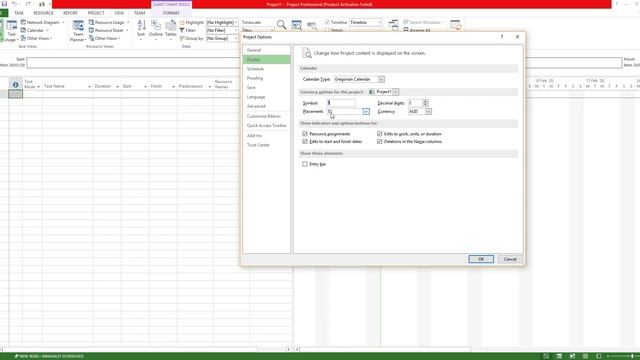Click the Undo icon

click(14, 4)
